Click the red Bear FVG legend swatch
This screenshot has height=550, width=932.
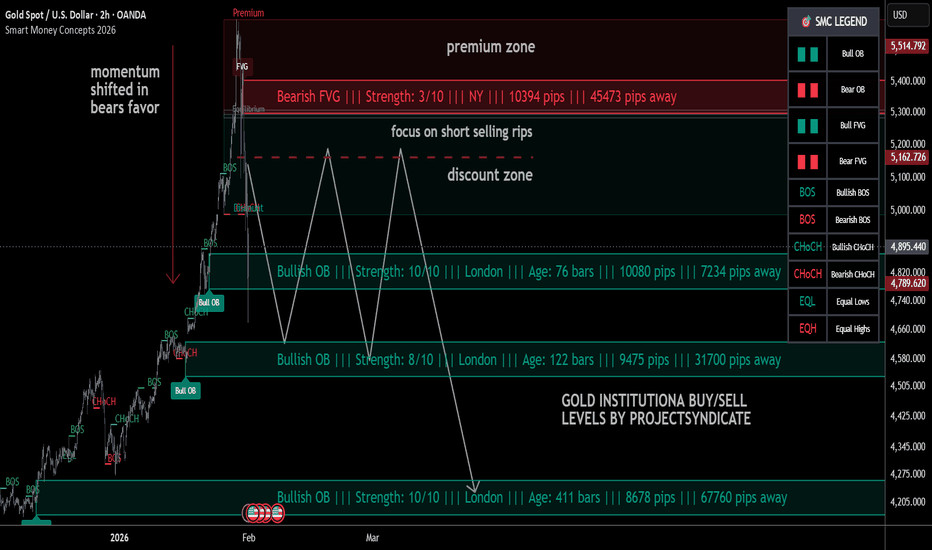click(x=807, y=162)
